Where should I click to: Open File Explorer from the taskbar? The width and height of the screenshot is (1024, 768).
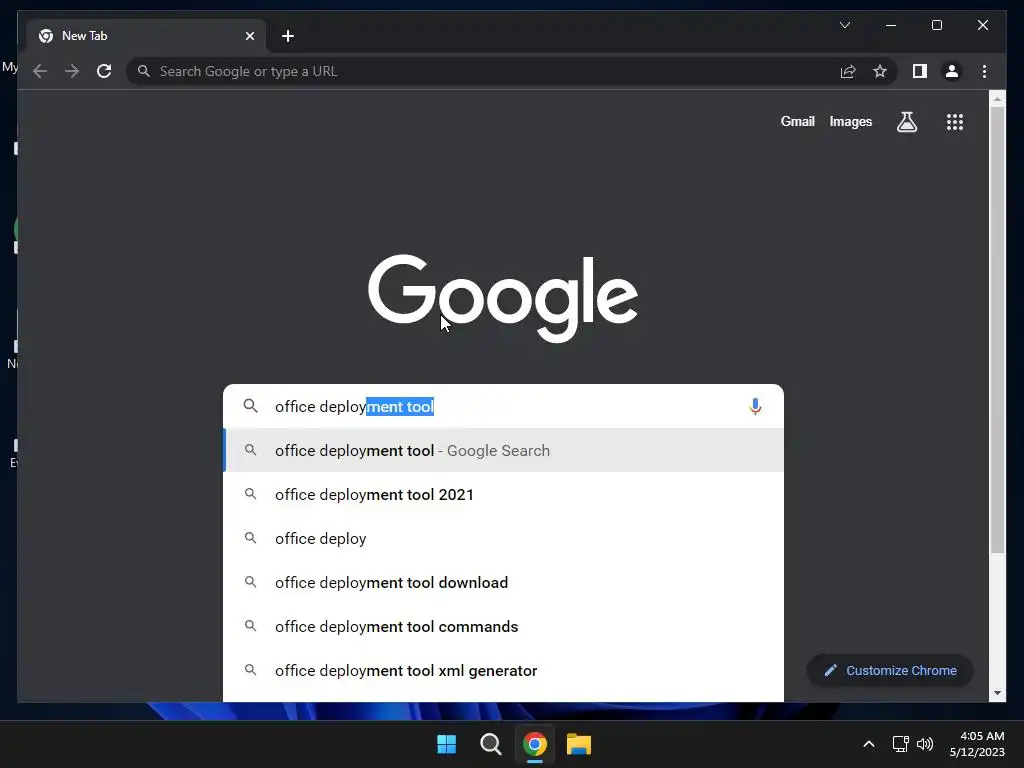(579, 744)
